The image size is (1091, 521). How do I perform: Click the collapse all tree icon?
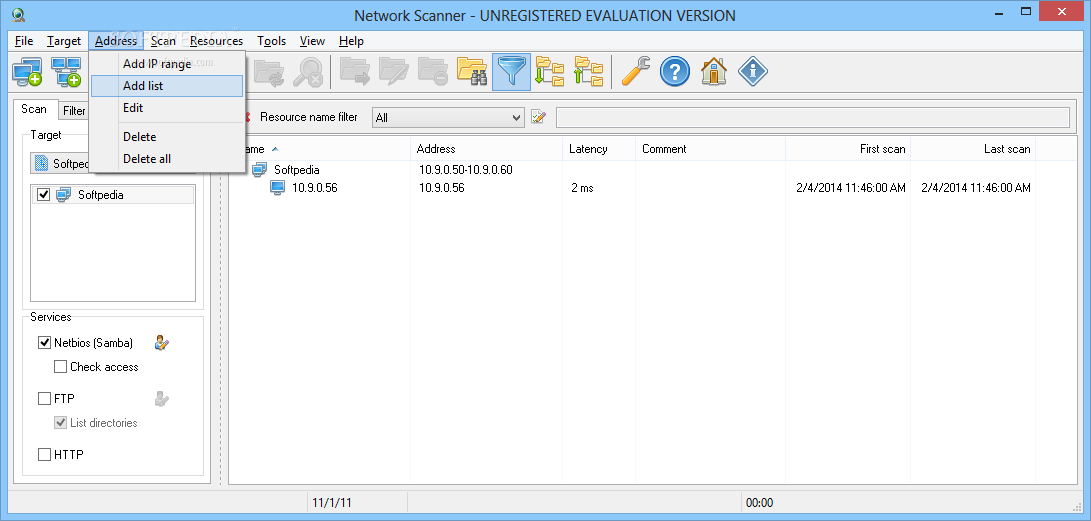pos(589,72)
